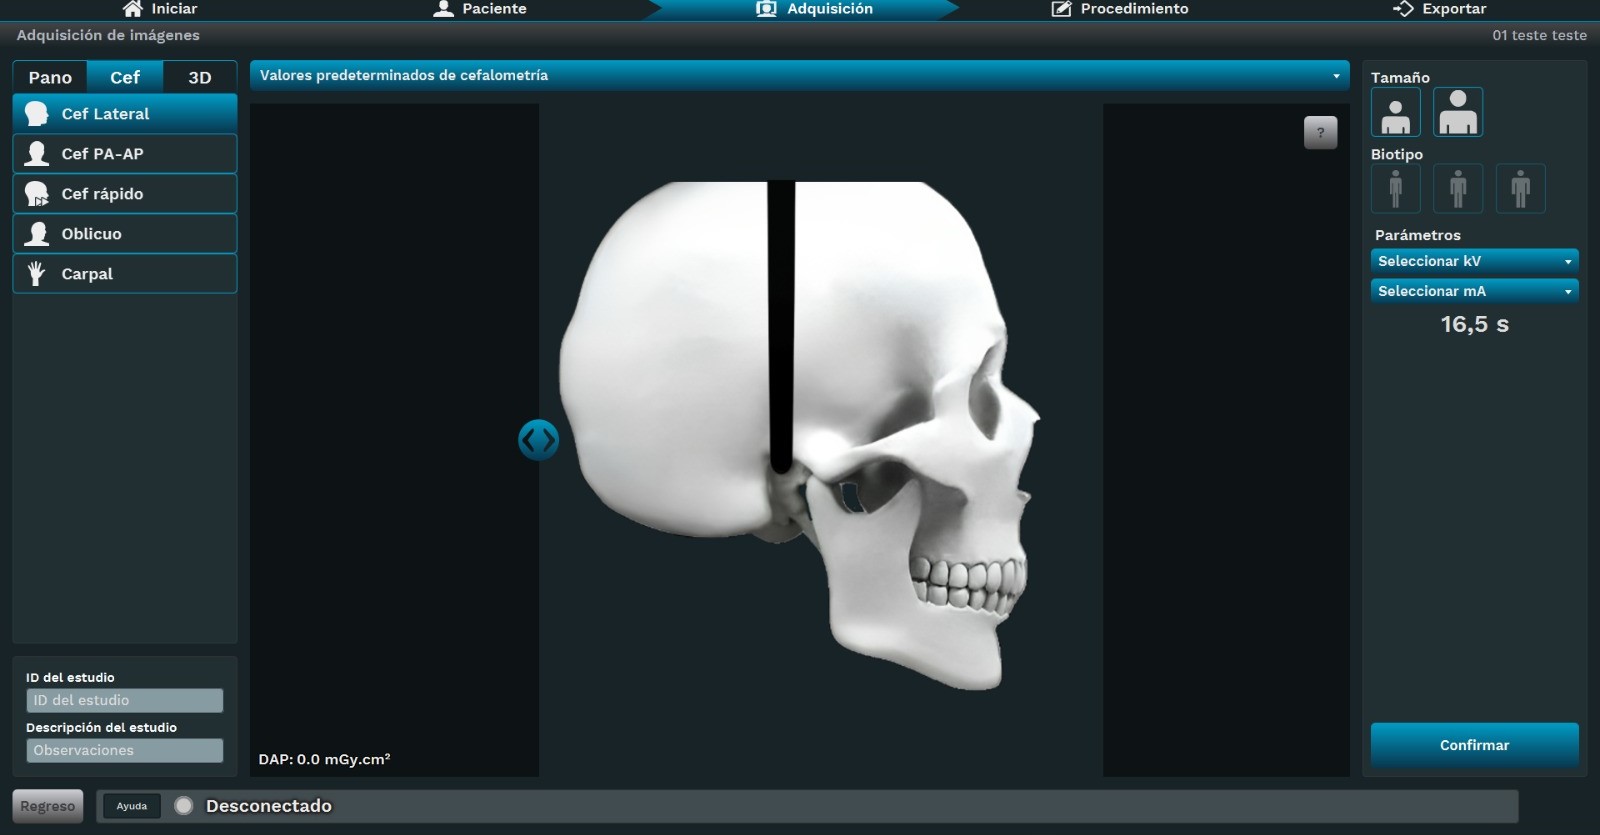Select the large patient size icon
This screenshot has height=835, width=1600.
[x=1457, y=112]
